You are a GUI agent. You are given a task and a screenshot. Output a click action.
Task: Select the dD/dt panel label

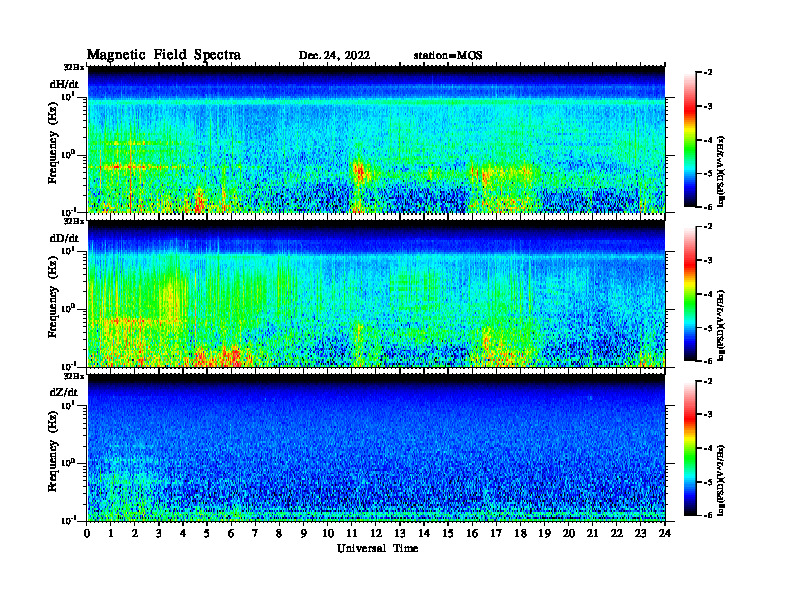tap(64, 238)
